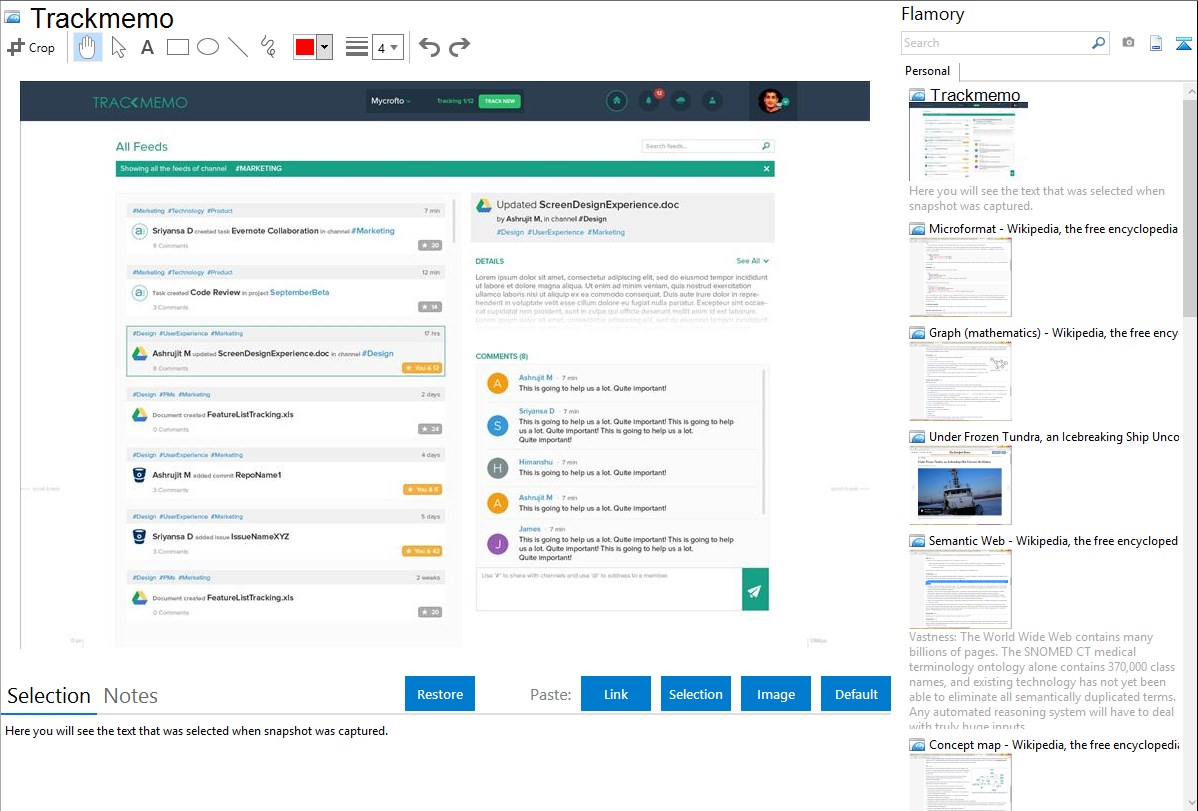The image size is (1198, 811).
Task: Redo the last edit
Action: coord(459,47)
